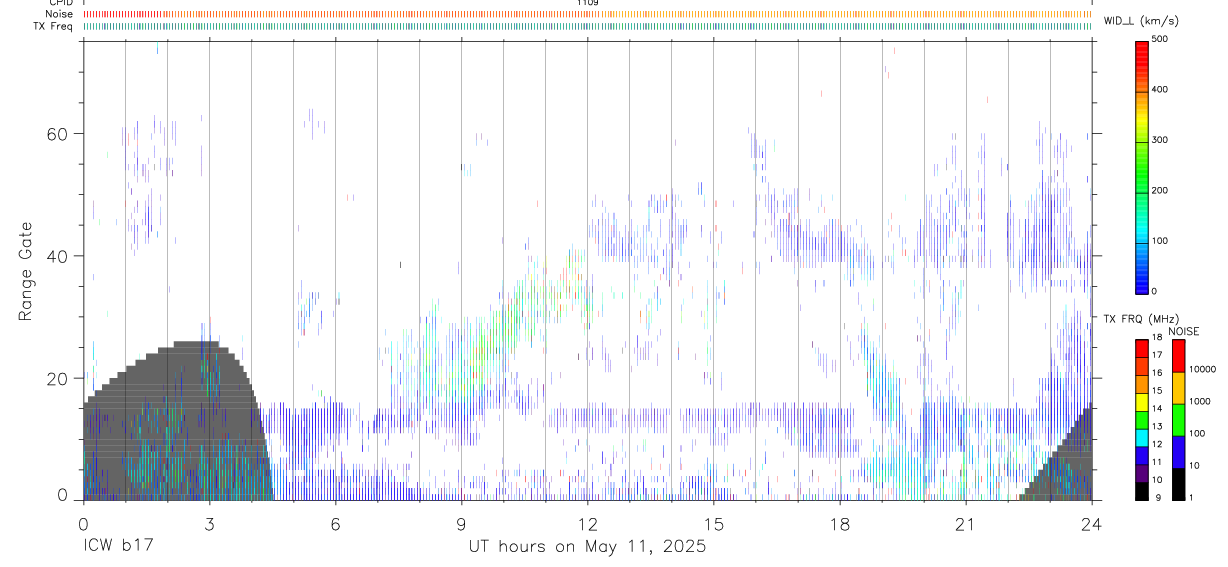This screenshot has width=1228, height=567.
Task: Click the 300 tick on the width colorbar
Action: tap(1160, 140)
